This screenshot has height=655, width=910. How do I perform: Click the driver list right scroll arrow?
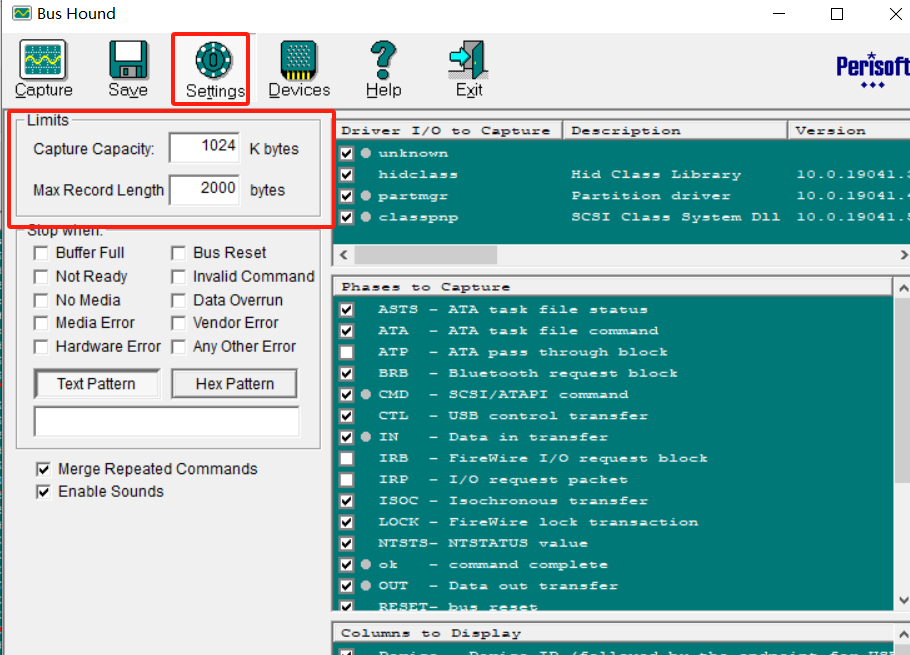(903, 255)
